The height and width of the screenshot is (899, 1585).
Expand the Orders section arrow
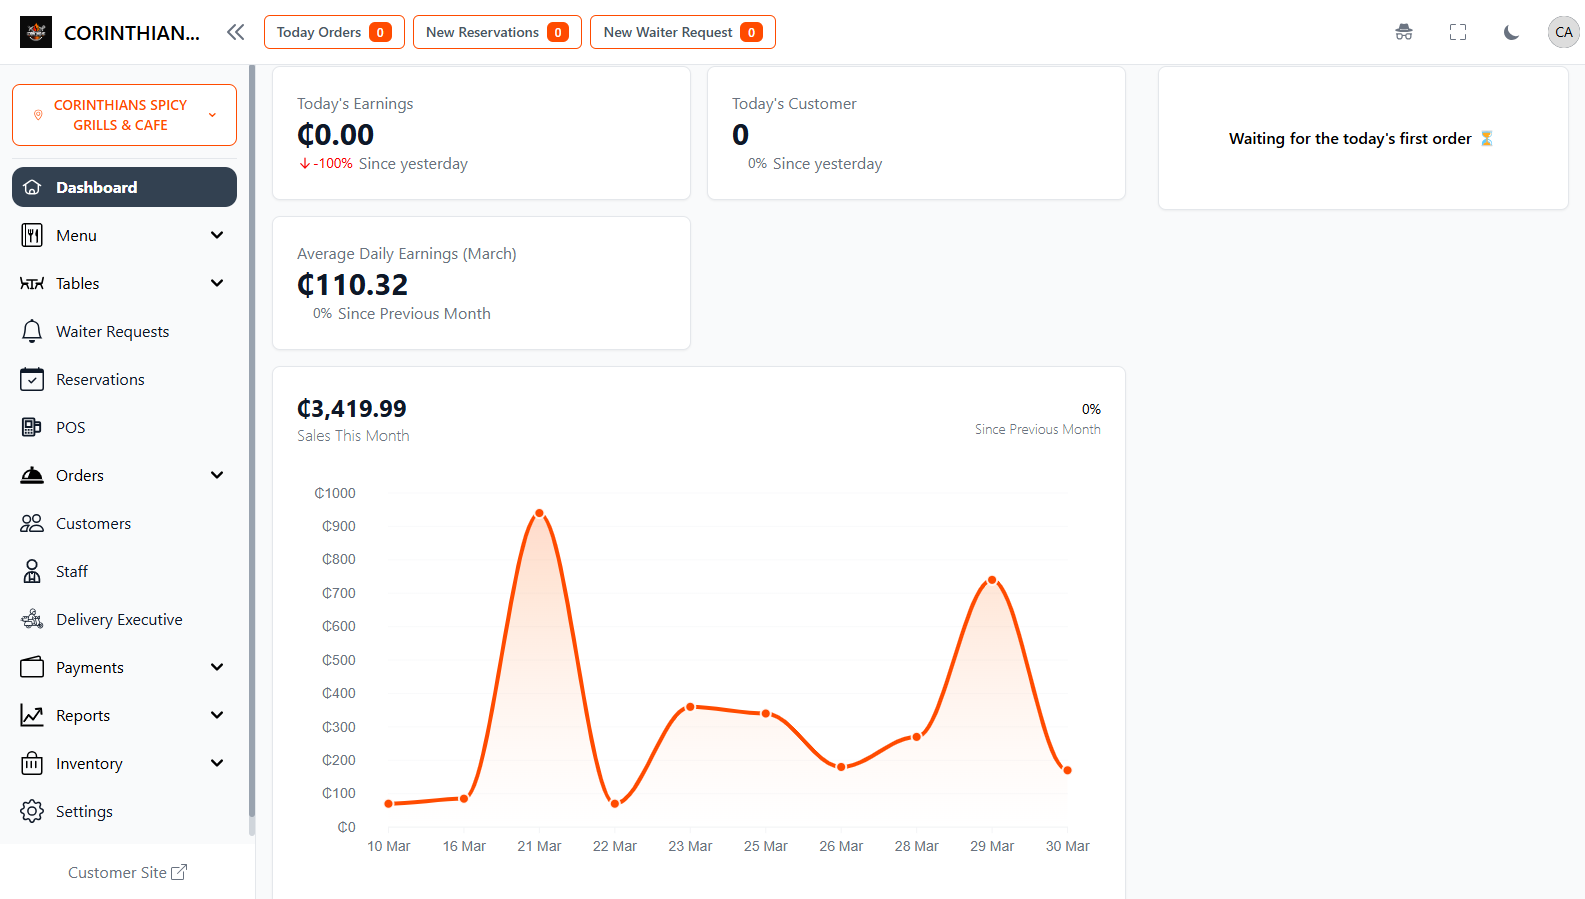pos(217,475)
